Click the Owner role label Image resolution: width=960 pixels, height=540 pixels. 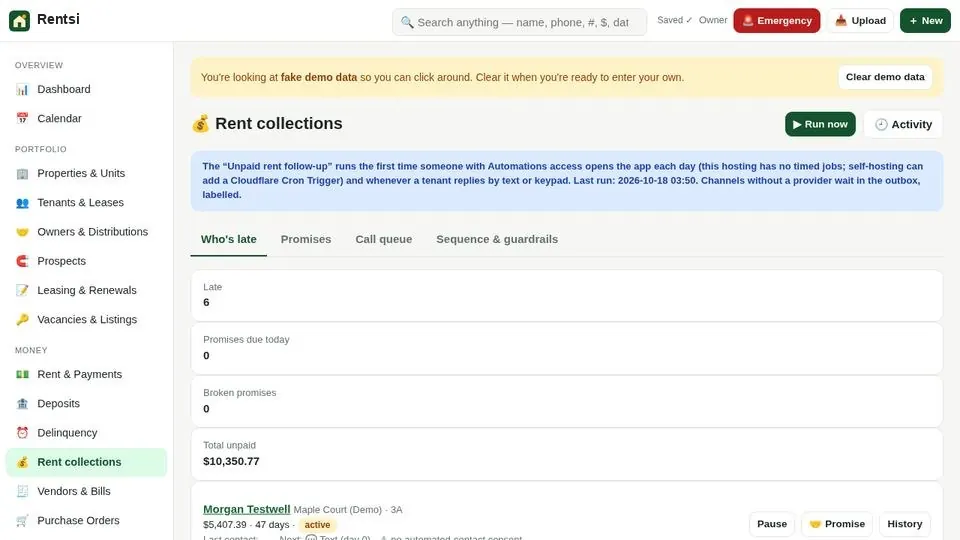click(713, 20)
